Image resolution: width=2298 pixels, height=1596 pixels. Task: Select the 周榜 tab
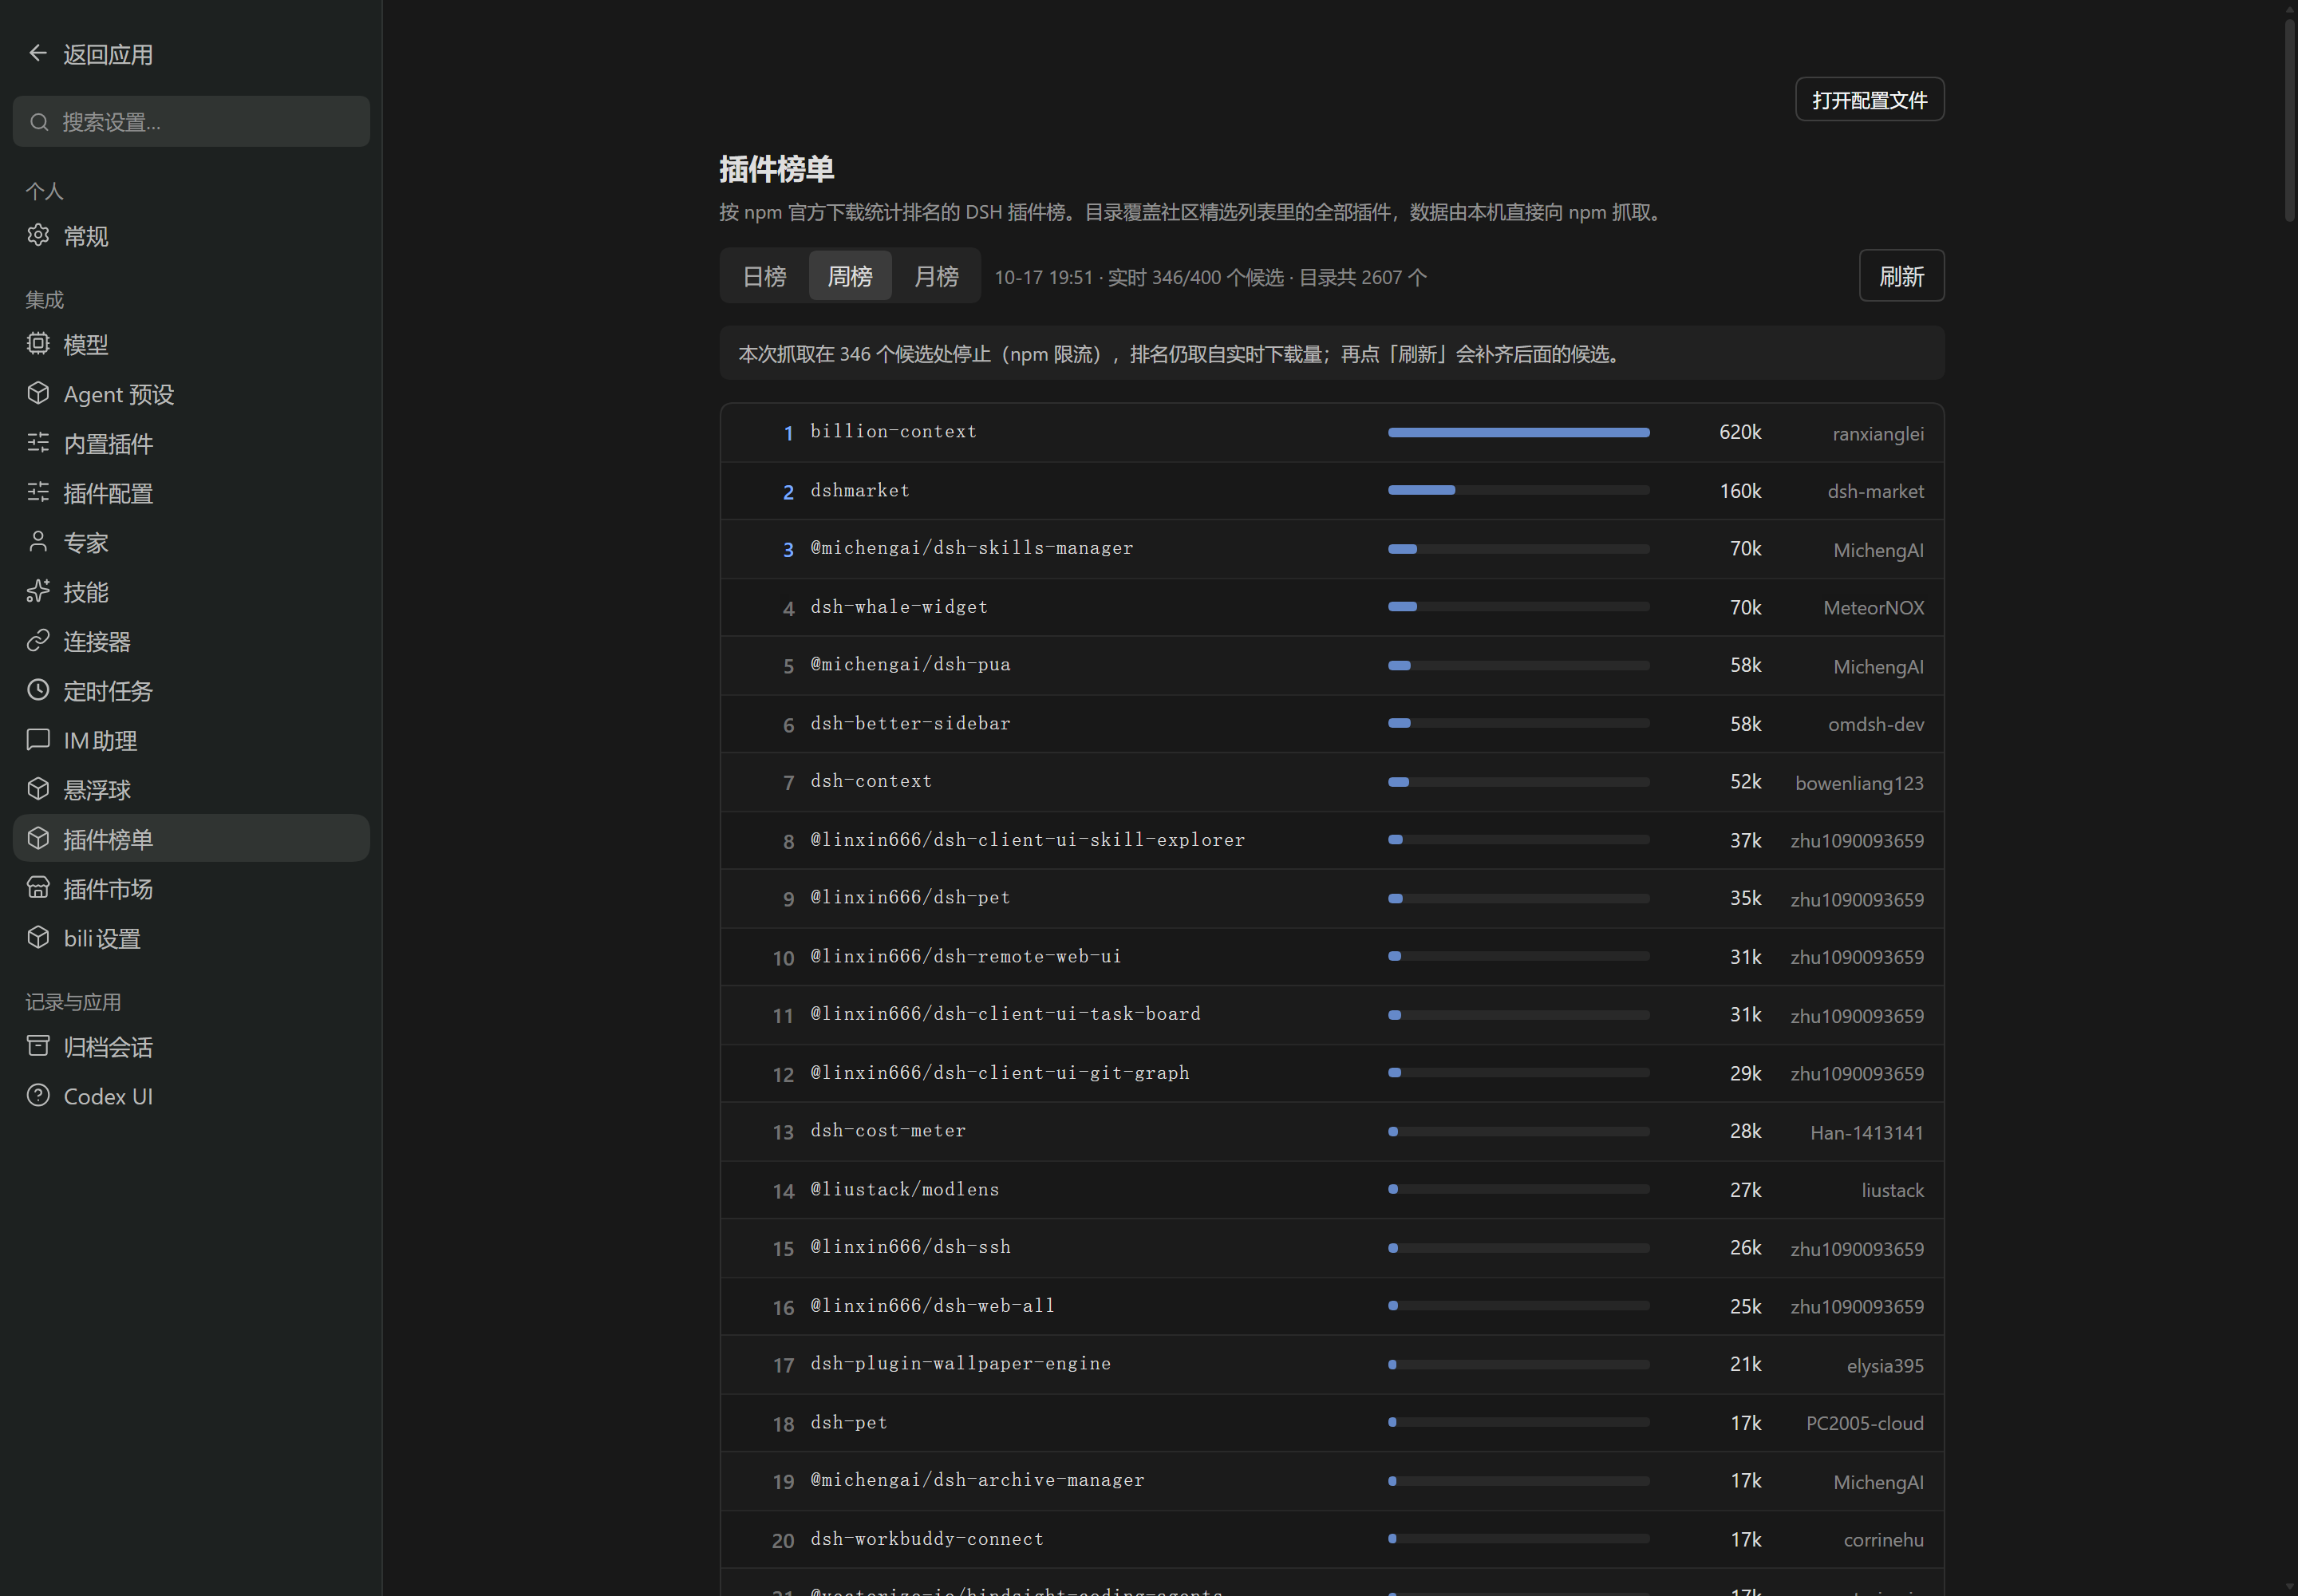coord(850,276)
